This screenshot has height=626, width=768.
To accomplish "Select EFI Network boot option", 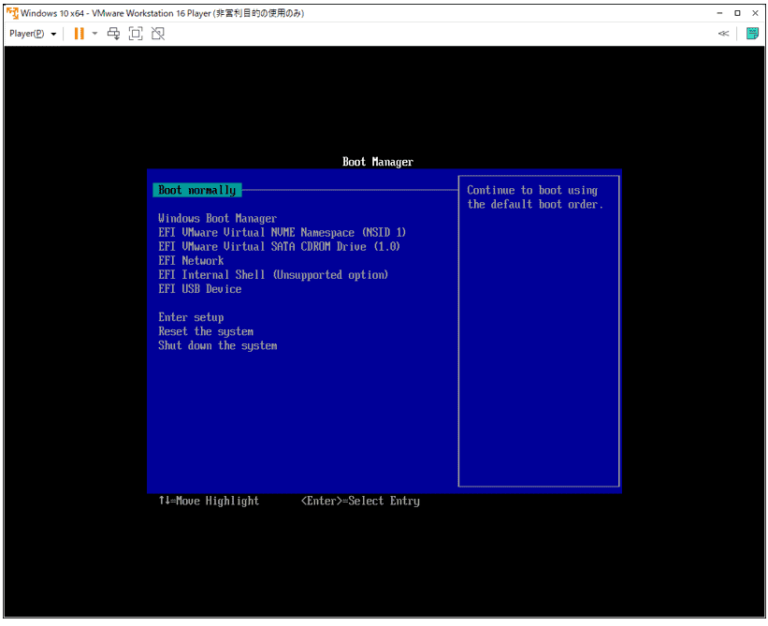I will [x=191, y=261].
